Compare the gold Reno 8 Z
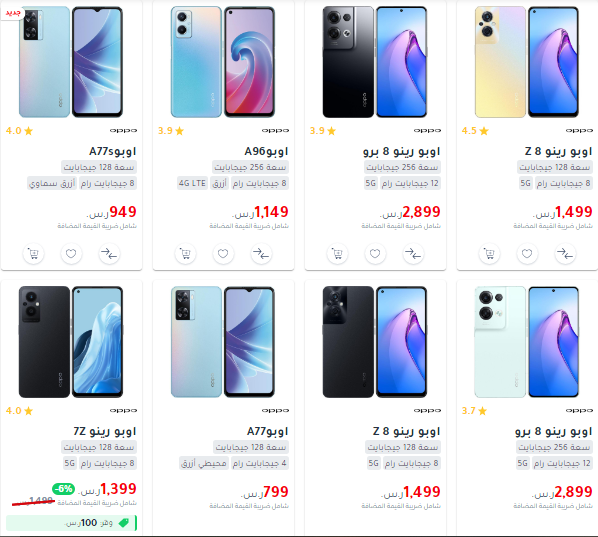This screenshot has height=537, width=598. (565, 254)
